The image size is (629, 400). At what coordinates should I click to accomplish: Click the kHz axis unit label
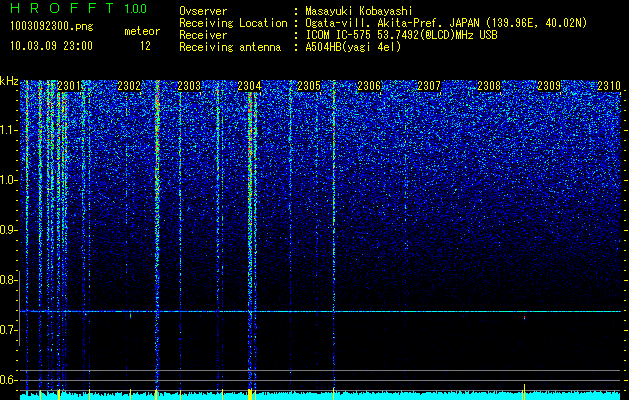click(x=9, y=81)
